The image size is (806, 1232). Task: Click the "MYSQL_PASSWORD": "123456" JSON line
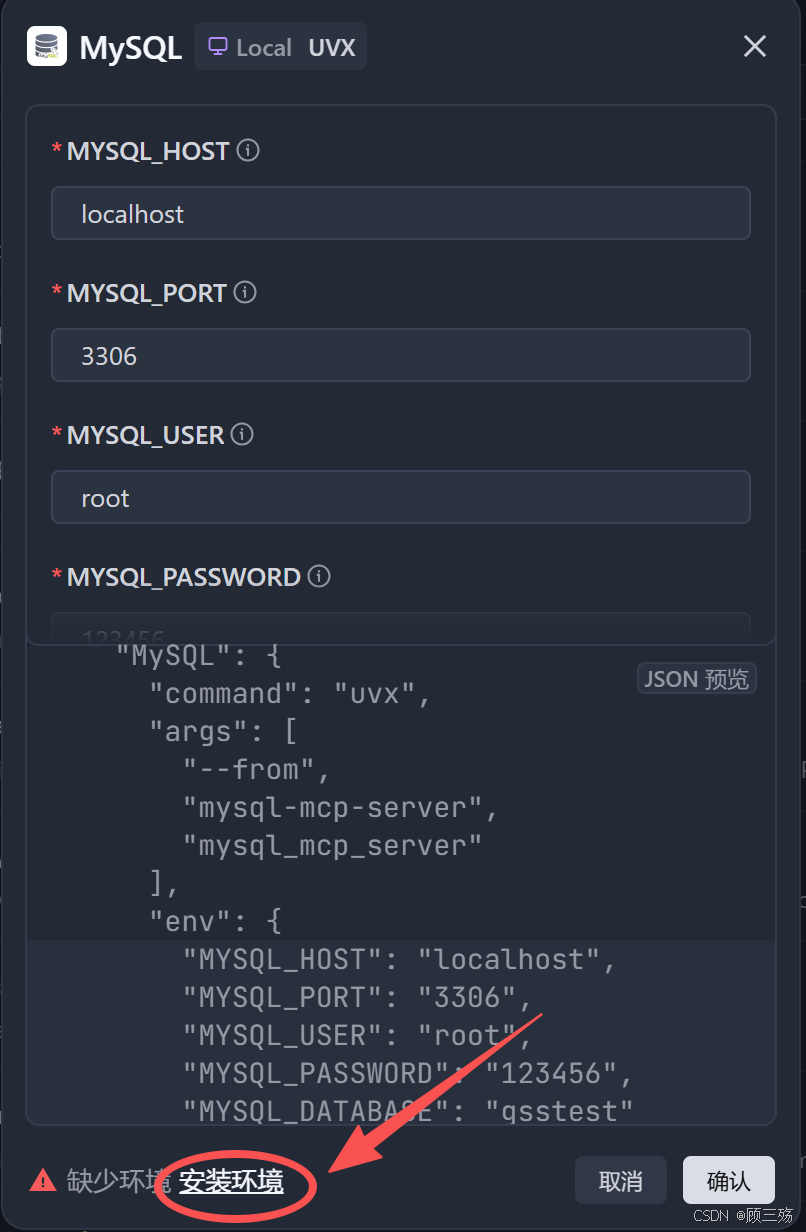pyautogui.click(x=408, y=1074)
